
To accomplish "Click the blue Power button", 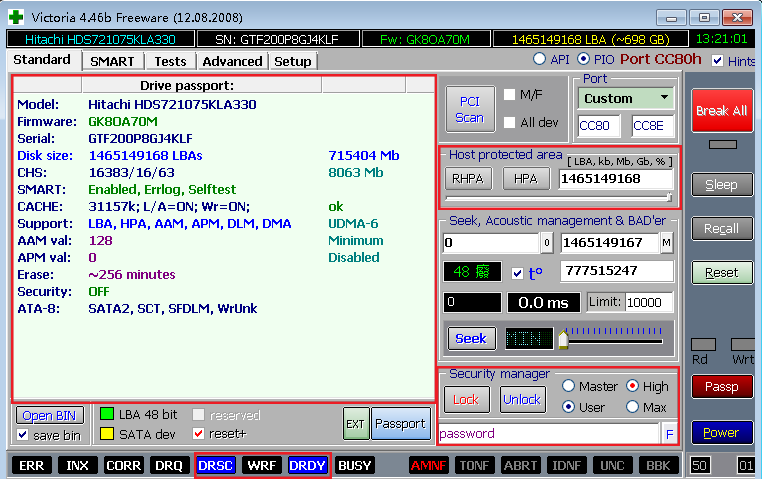I will [722, 432].
